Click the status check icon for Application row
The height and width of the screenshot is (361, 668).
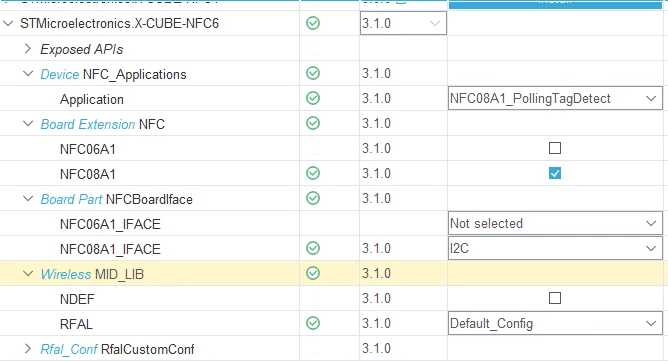click(313, 98)
